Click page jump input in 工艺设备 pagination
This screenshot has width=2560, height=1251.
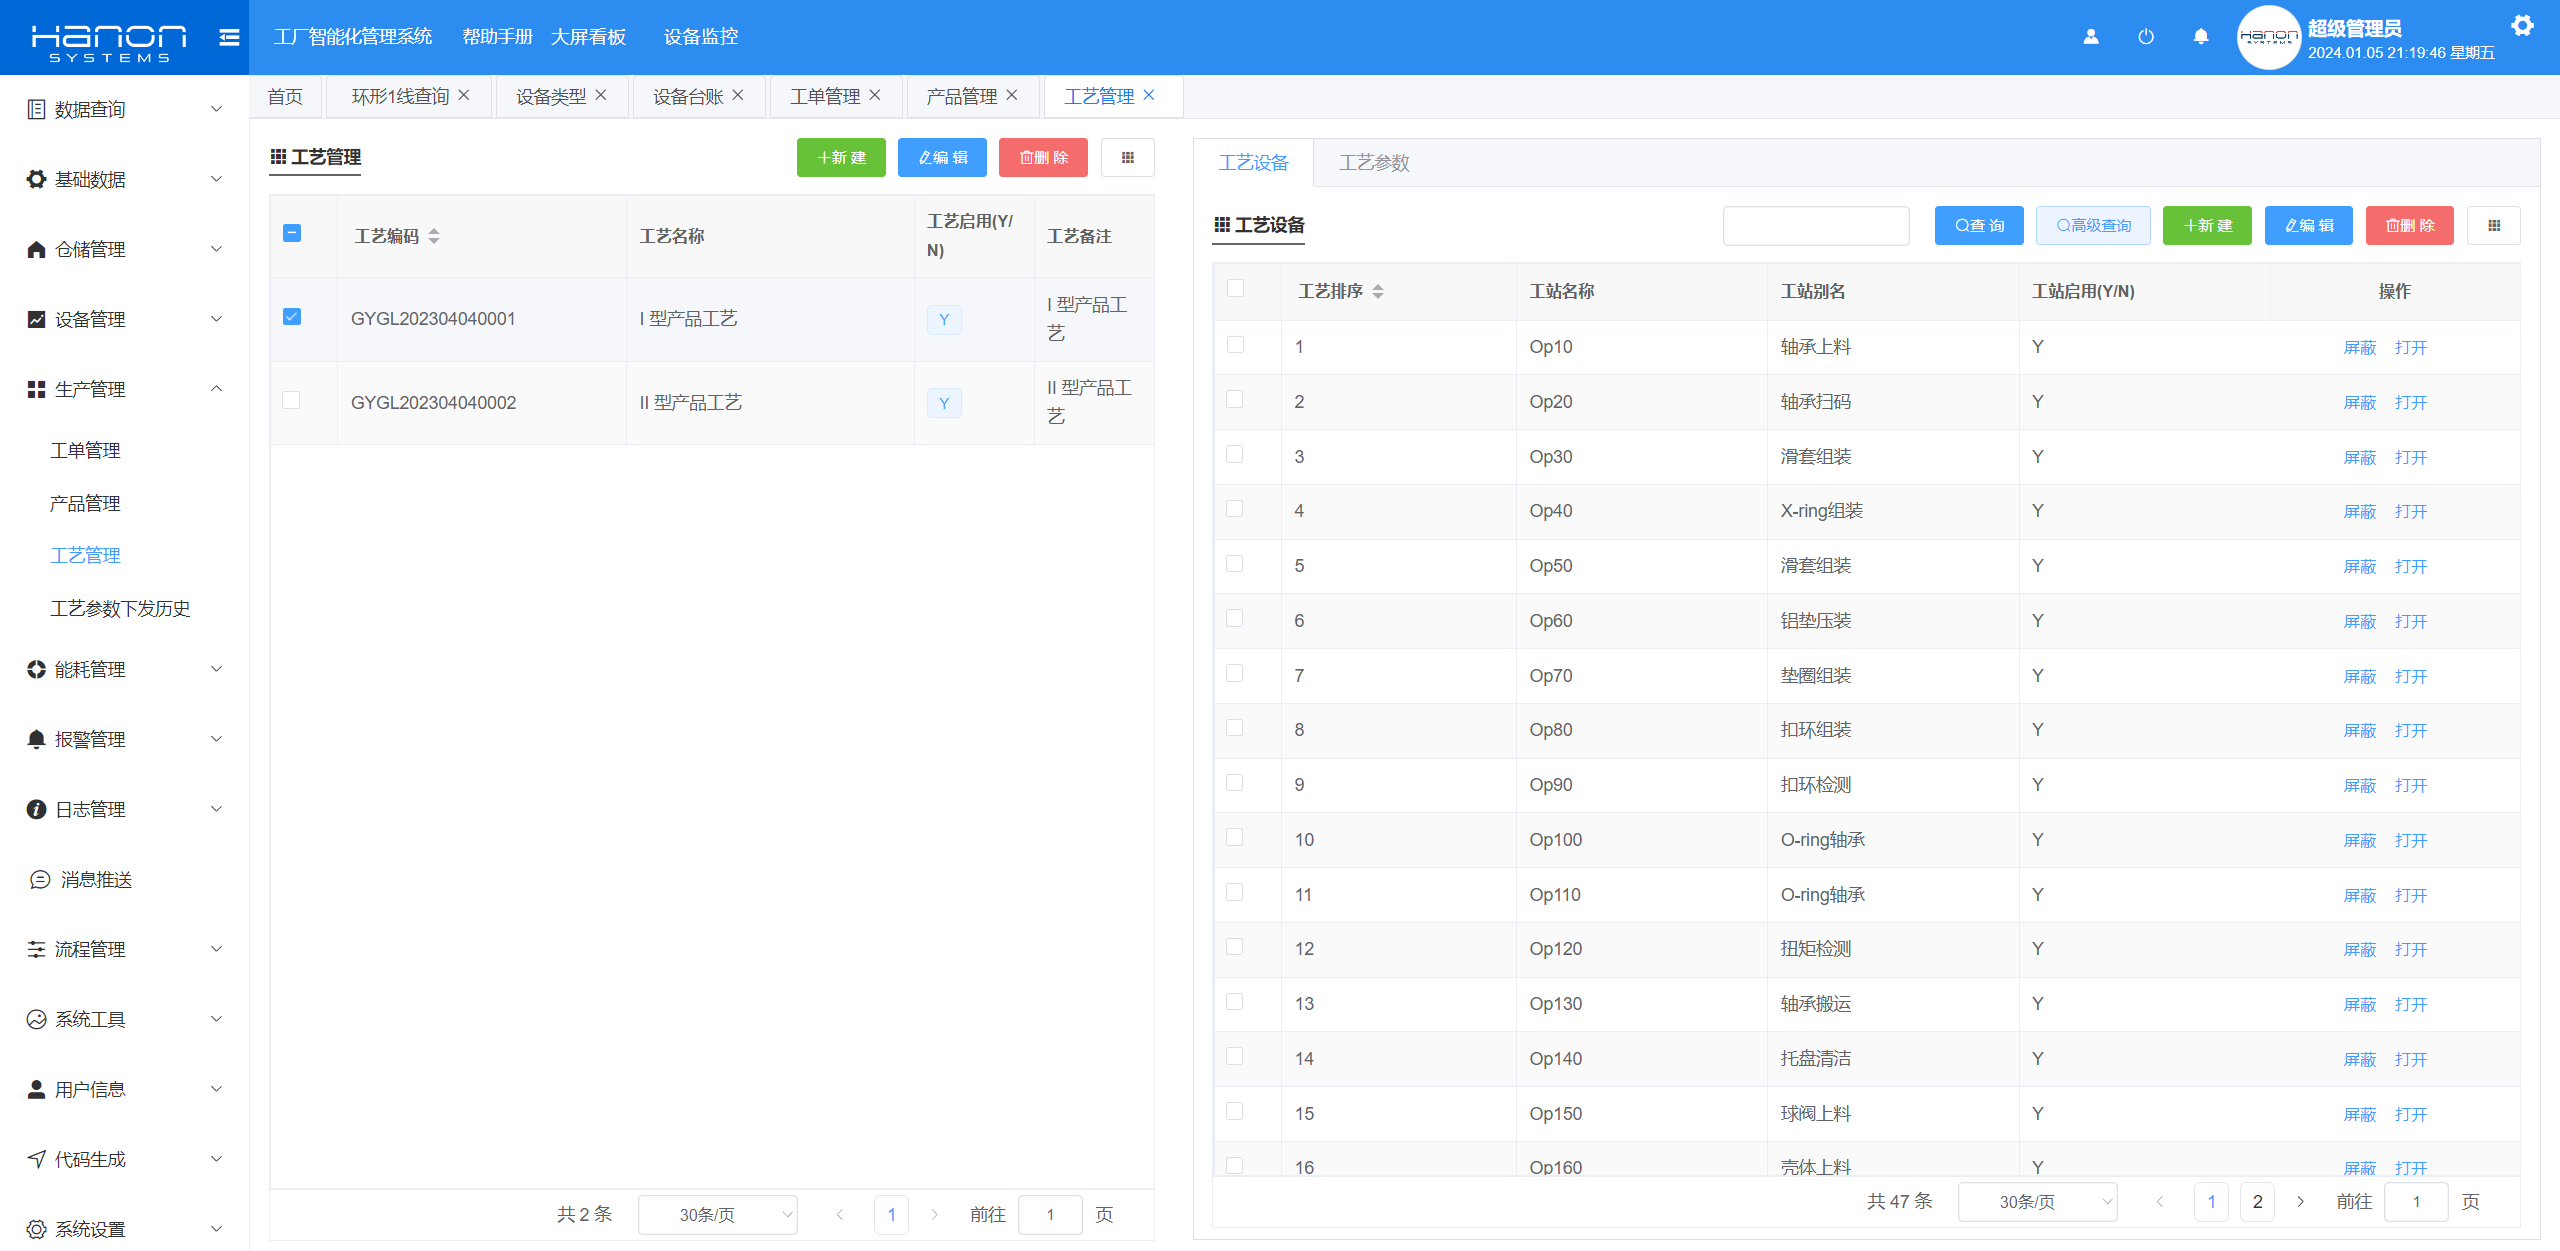(x=2416, y=1201)
